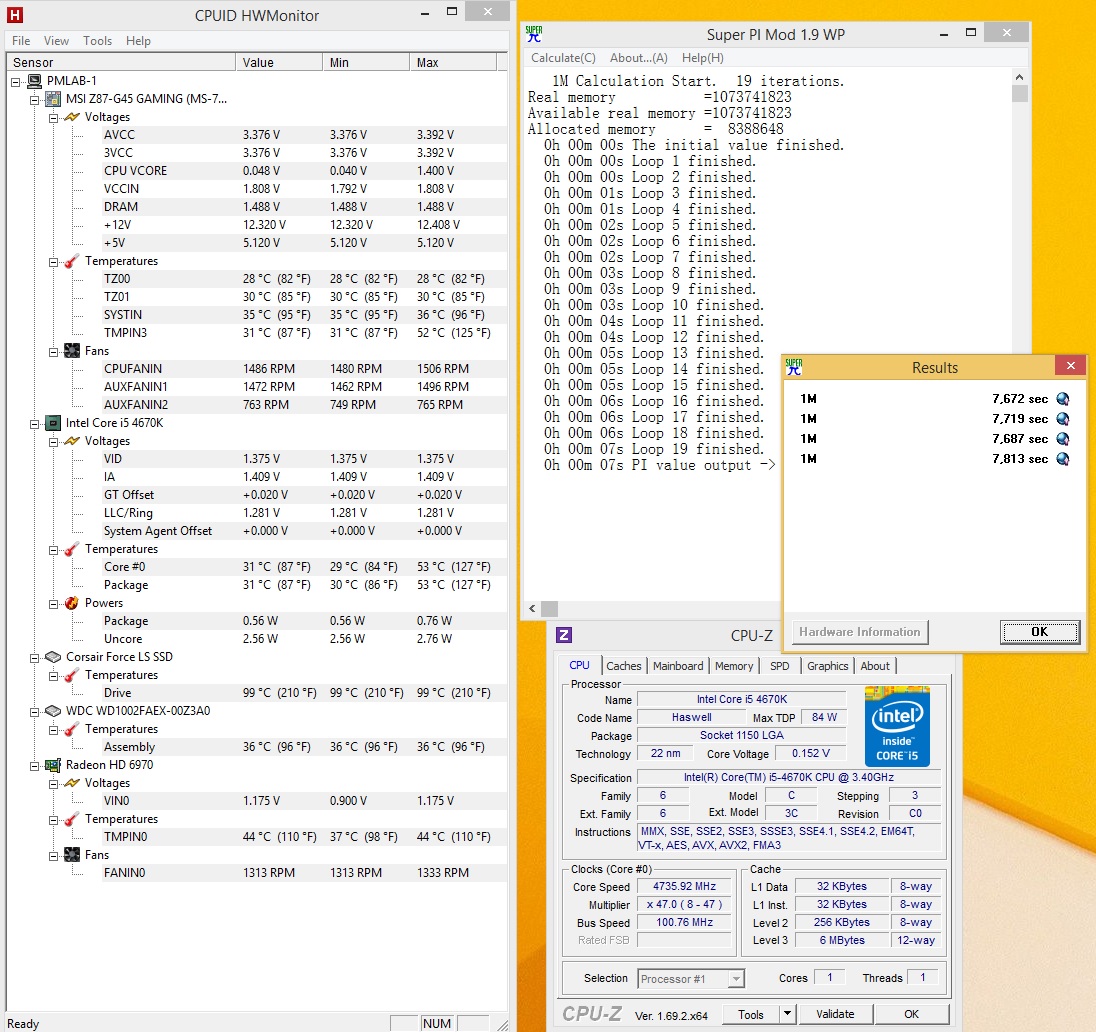The width and height of the screenshot is (1096, 1032).
Task: Click the CPU-Z purple Z title icon
Action: coord(563,635)
